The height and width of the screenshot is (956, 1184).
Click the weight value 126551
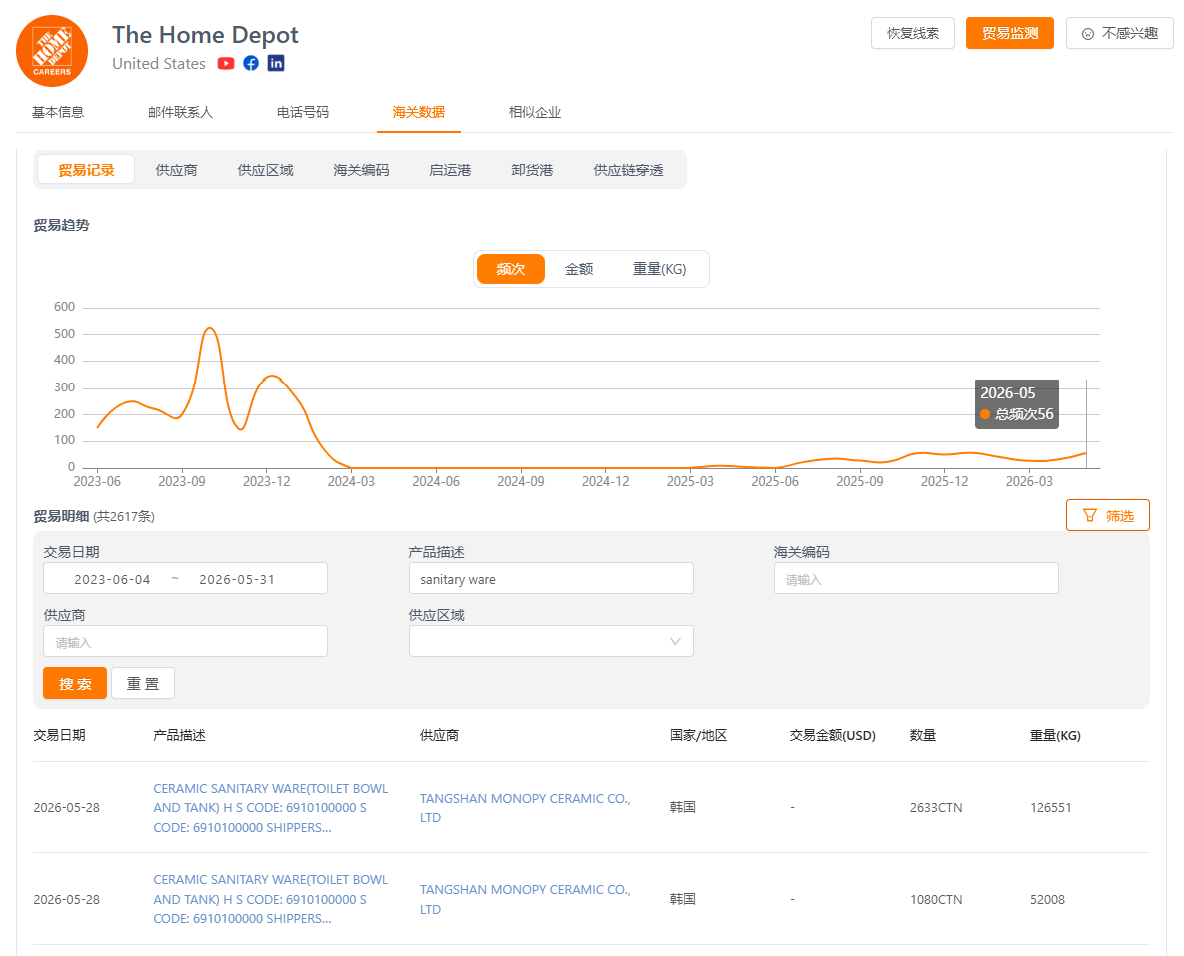(1050, 808)
